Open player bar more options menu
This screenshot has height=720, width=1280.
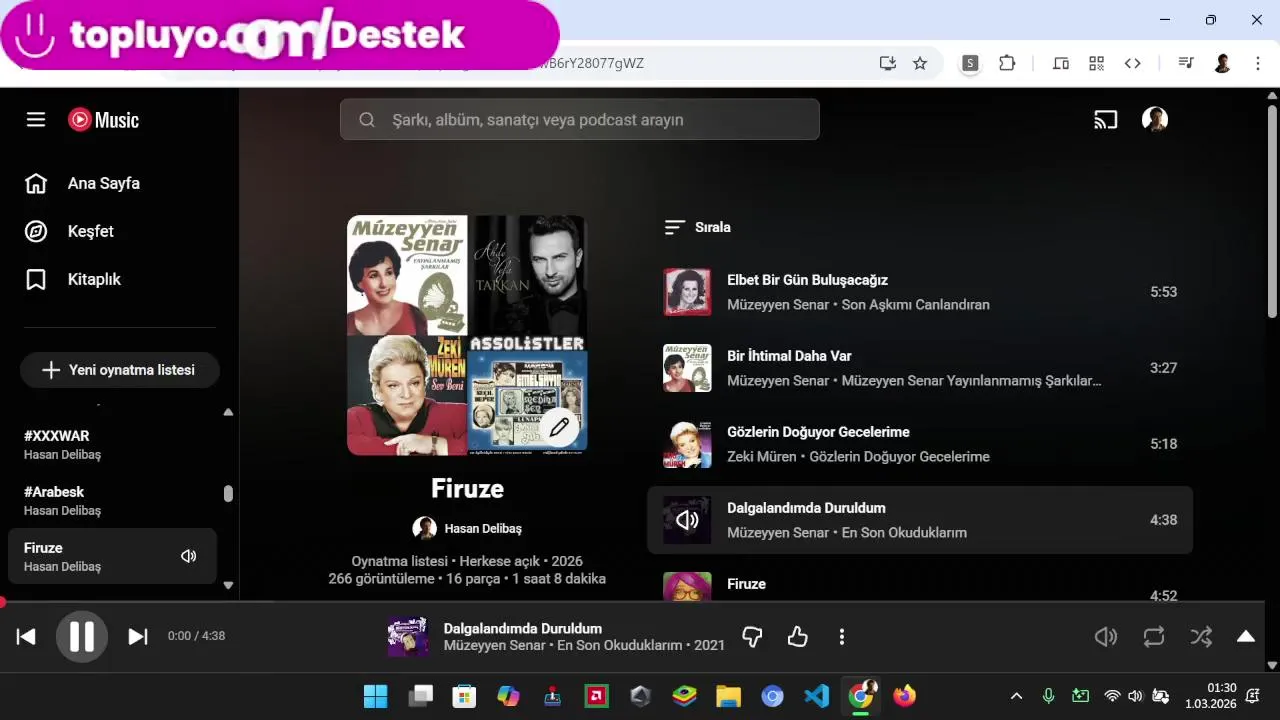[842, 637]
